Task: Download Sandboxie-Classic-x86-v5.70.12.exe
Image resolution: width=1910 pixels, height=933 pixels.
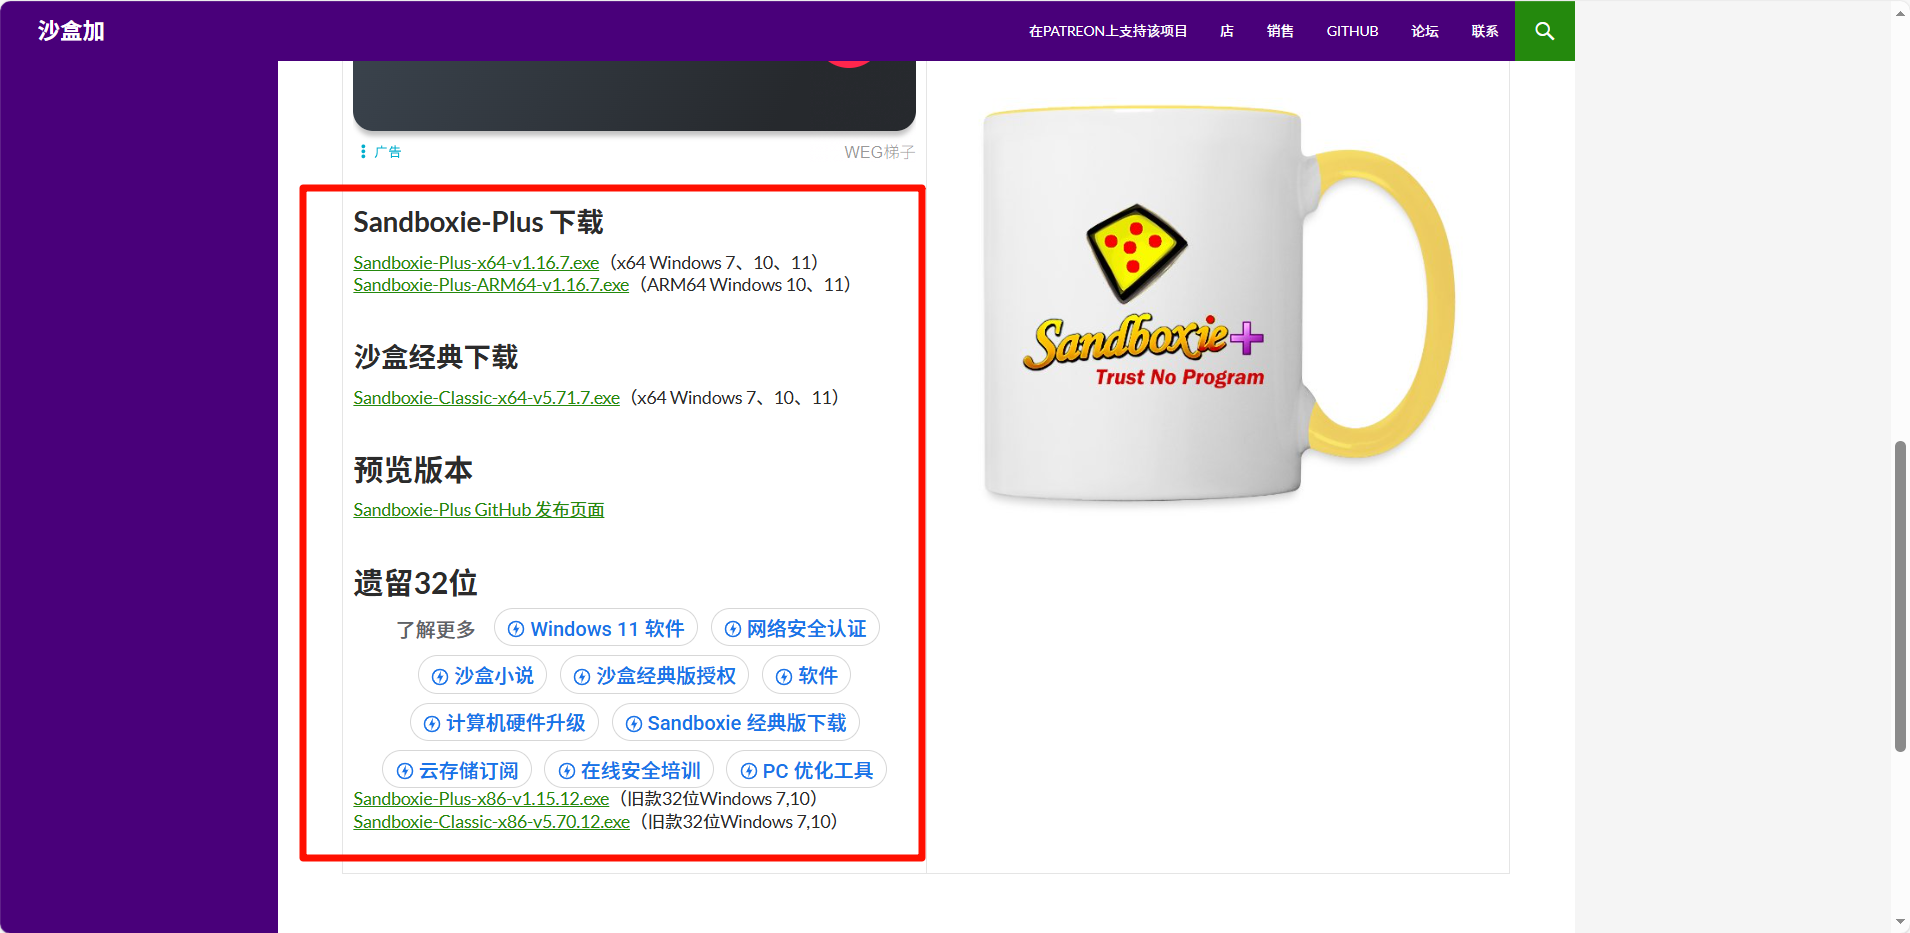Action: (491, 822)
